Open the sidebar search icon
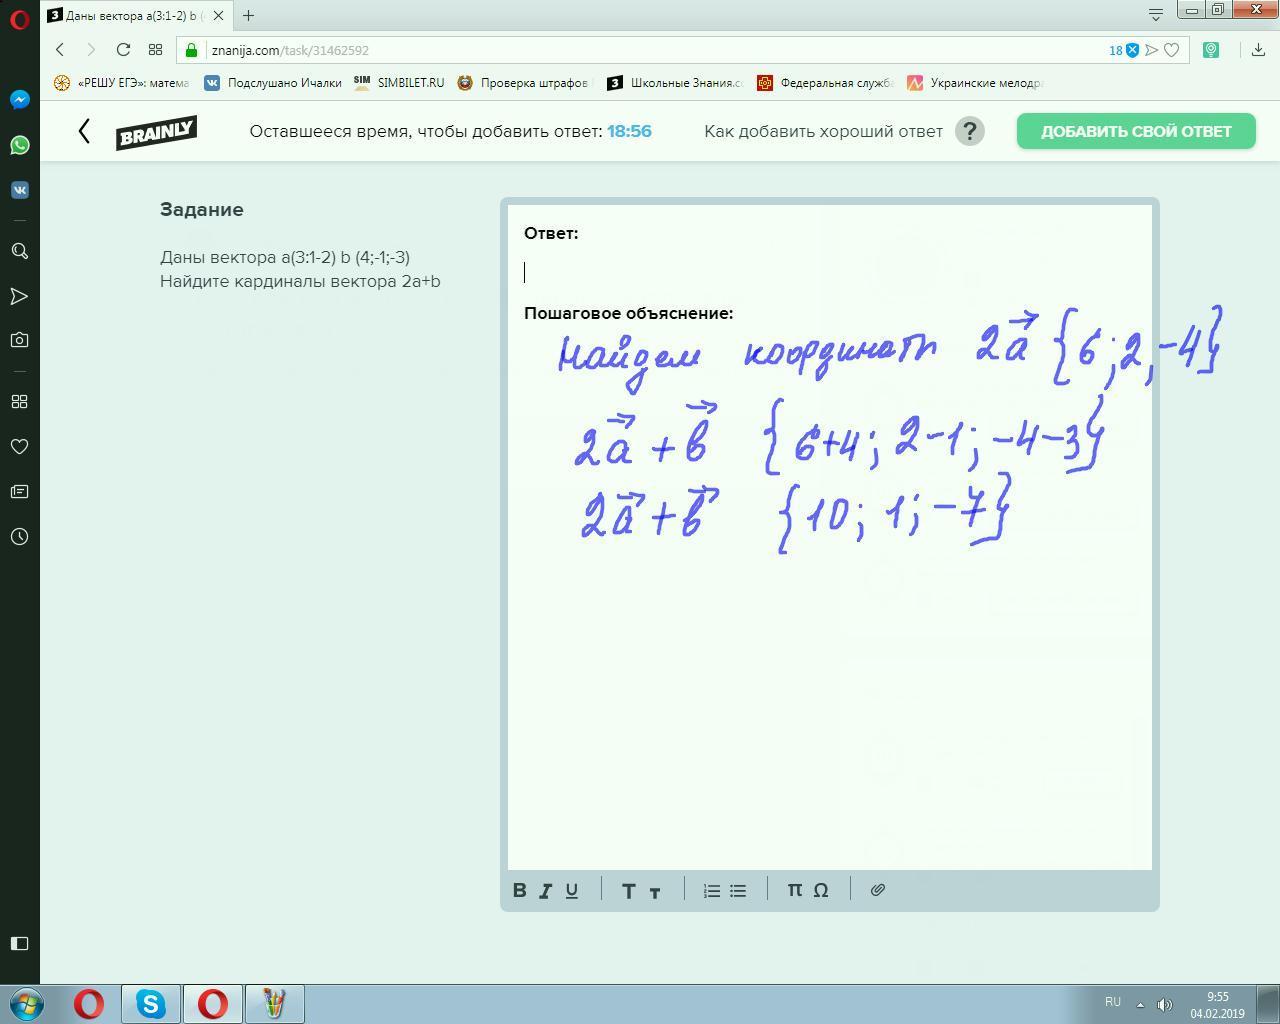 coord(20,251)
